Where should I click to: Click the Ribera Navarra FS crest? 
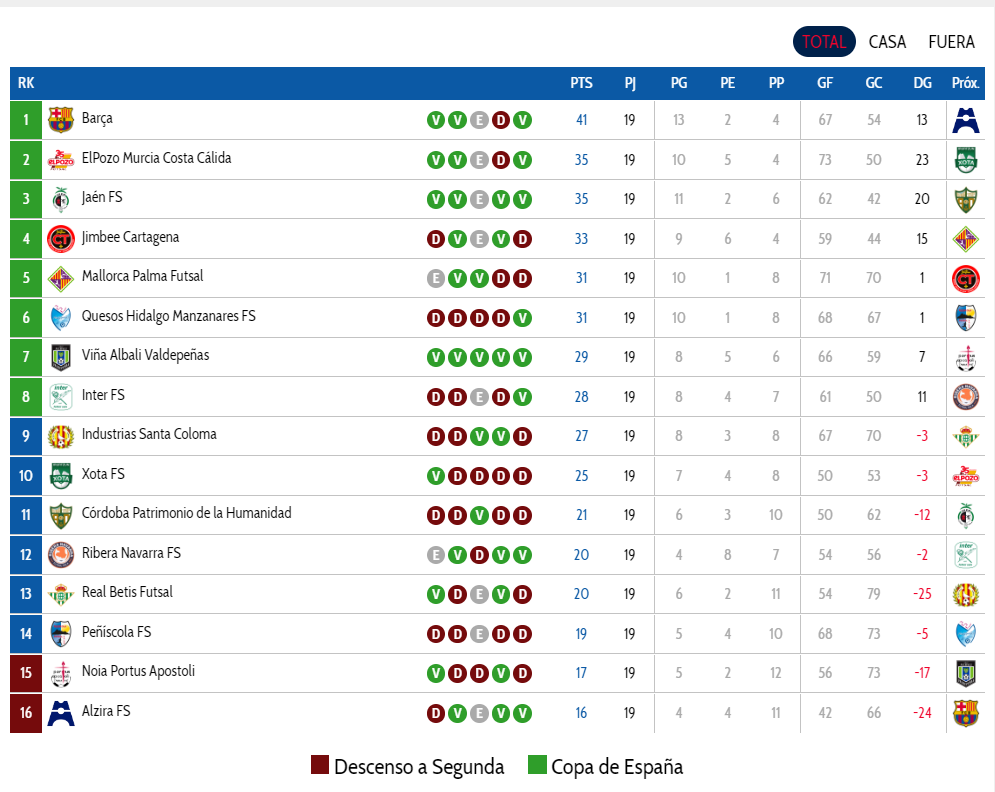click(61, 555)
